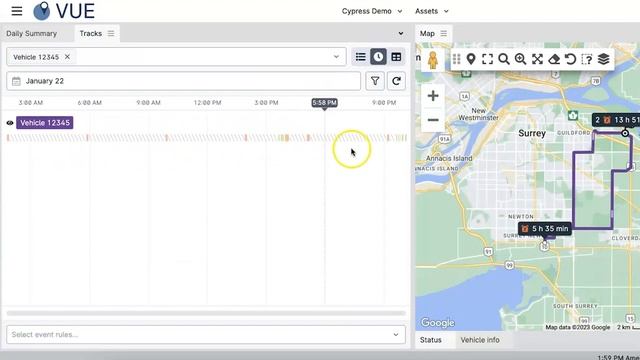This screenshot has width=640, height=360.
Task: Refresh the tracks data
Action: coord(396,81)
